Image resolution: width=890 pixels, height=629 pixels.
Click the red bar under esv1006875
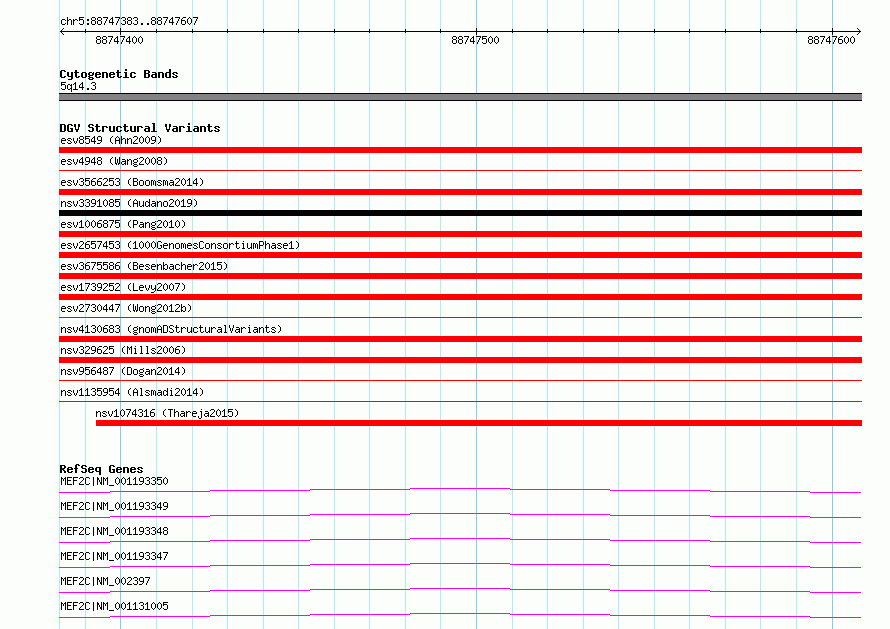[x=460, y=234]
